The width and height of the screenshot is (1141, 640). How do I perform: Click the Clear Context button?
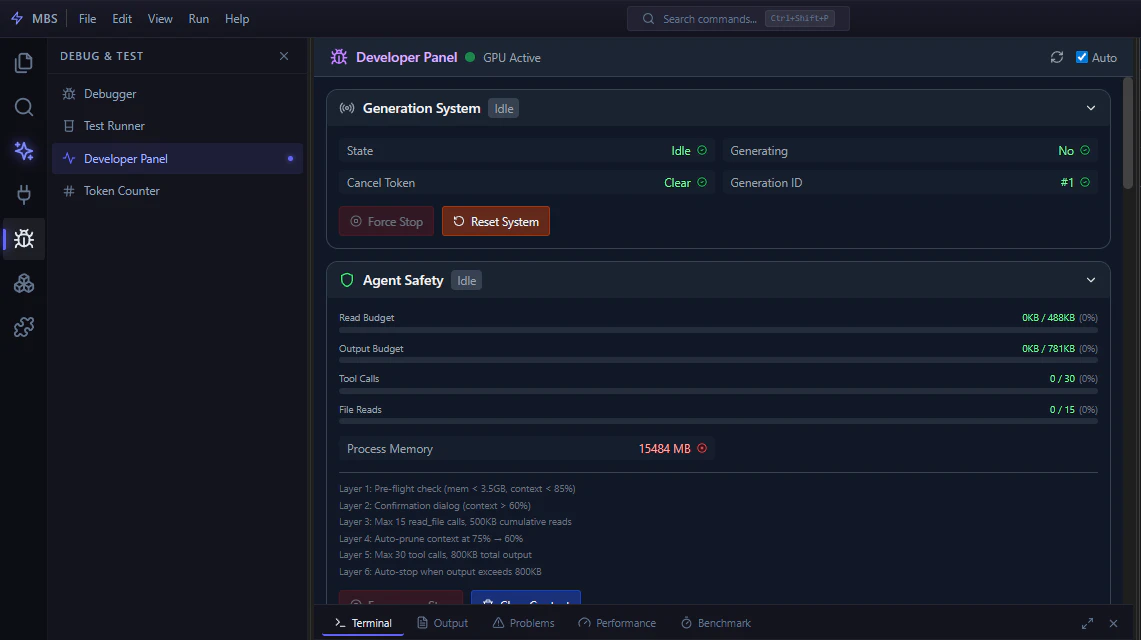(x=526, y=601)
